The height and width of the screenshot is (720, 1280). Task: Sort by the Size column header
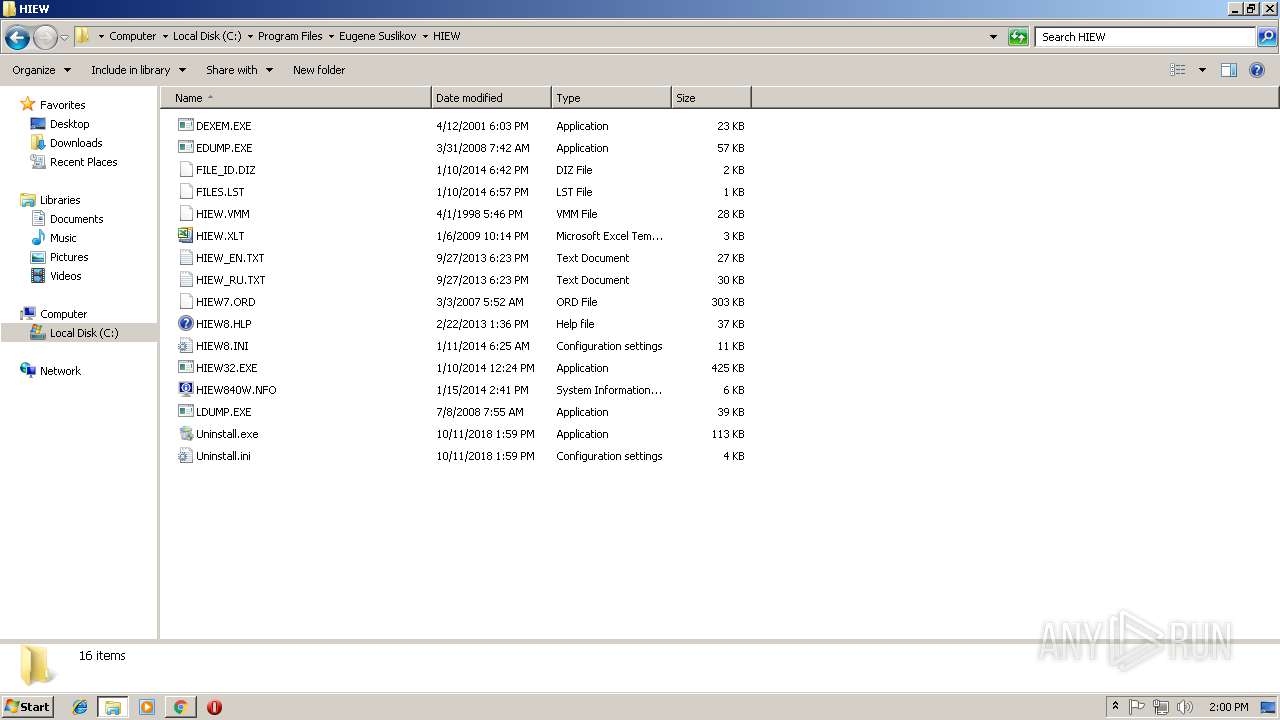click(711, 98)
